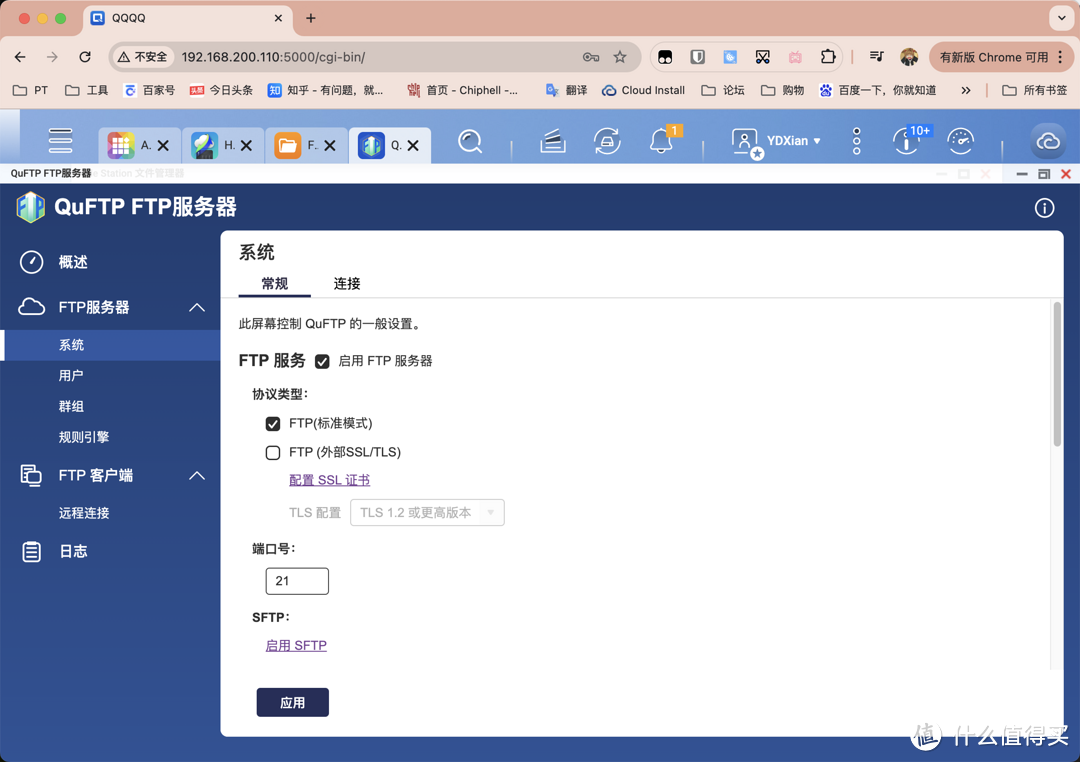
Task: Click the port number input field
Action: coord(297,581)
